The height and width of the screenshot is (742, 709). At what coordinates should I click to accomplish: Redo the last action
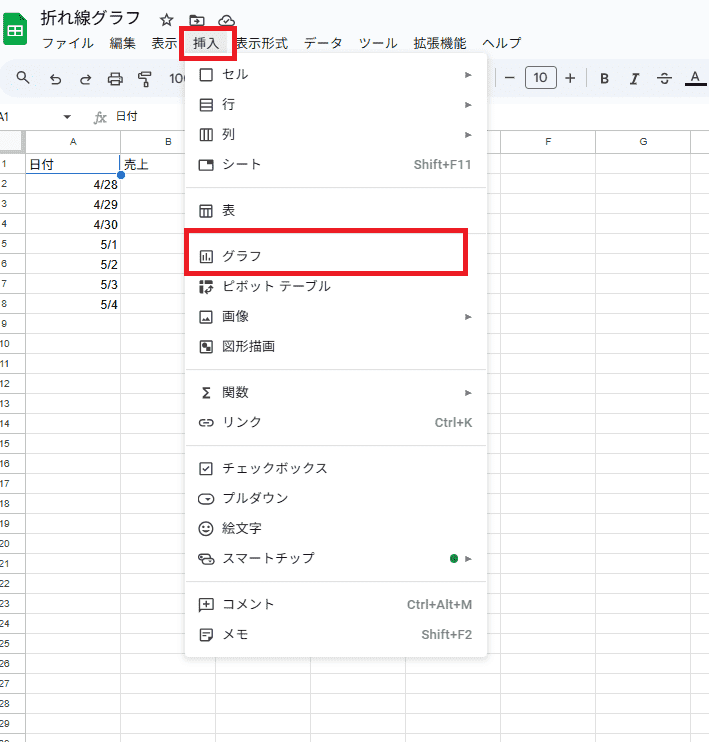click(85, 79)
